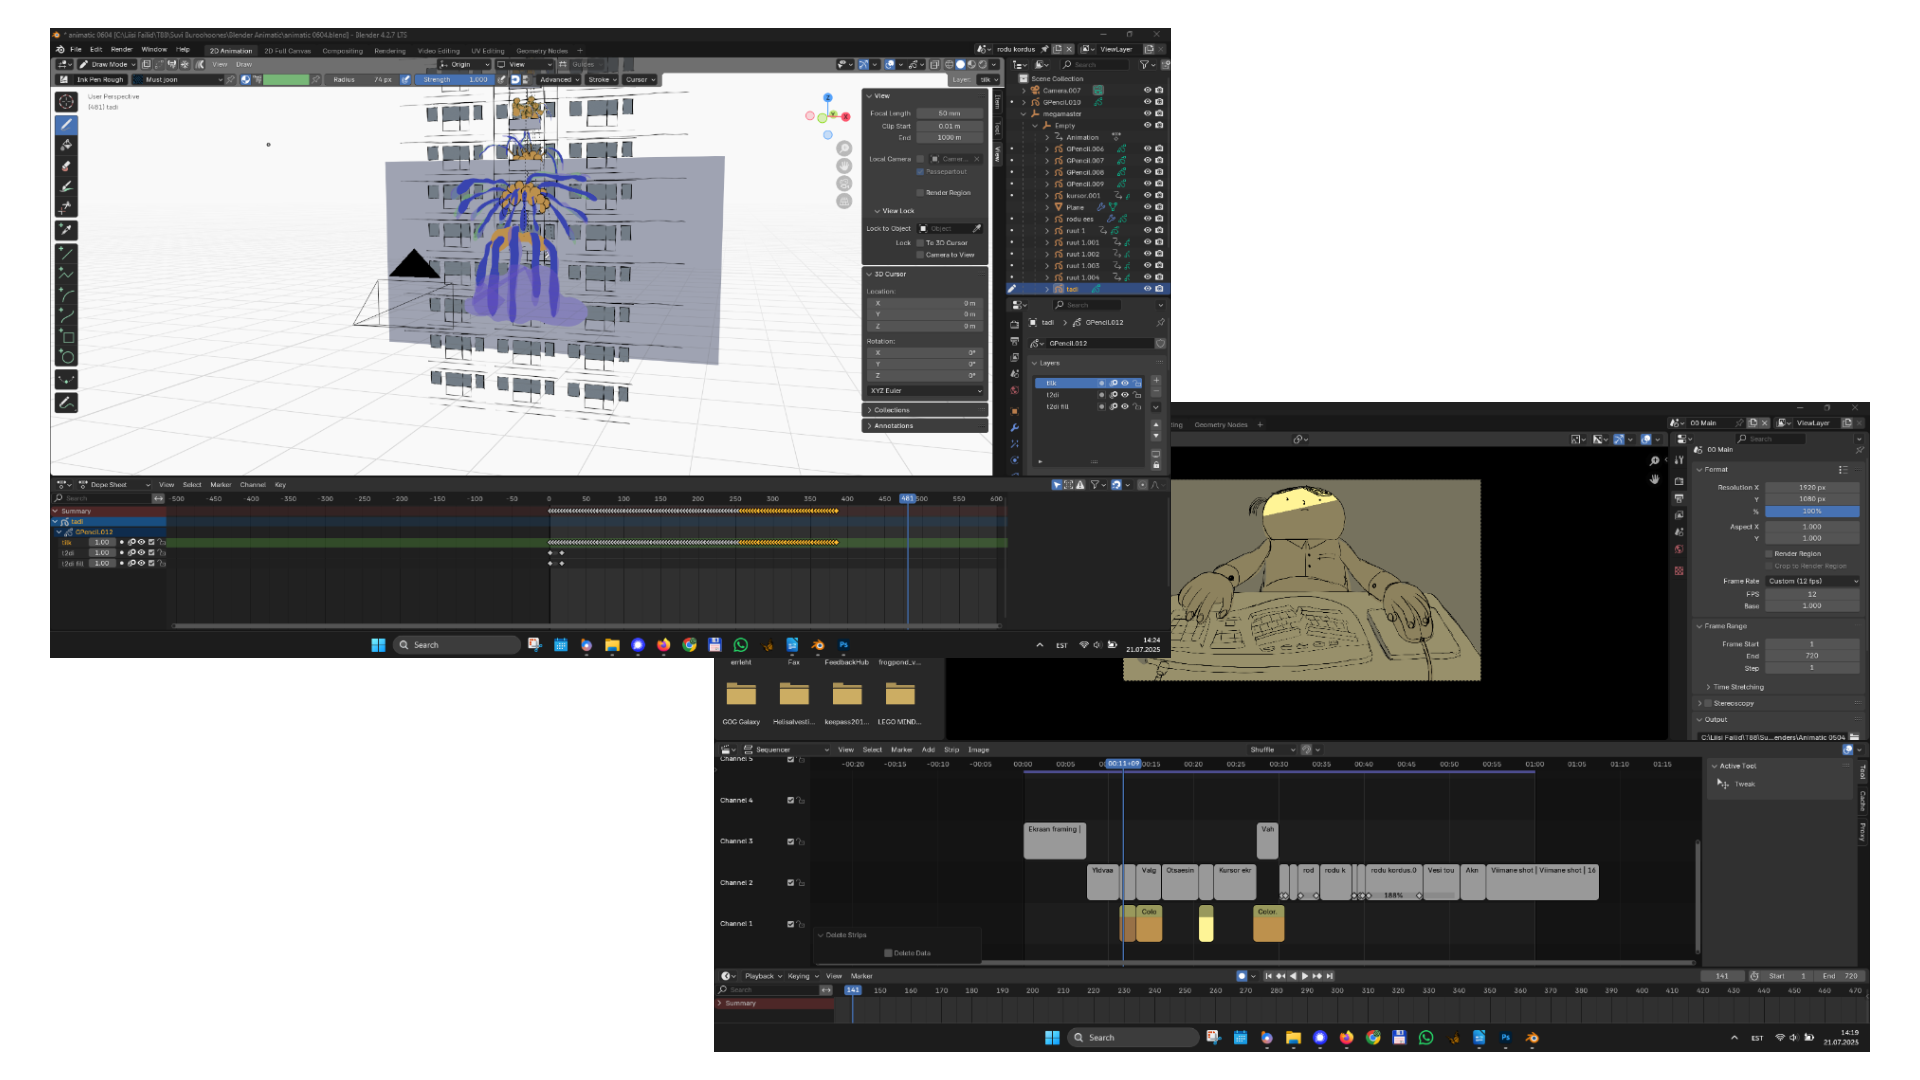Click the brush Strength slider

[x=455, y=80]
